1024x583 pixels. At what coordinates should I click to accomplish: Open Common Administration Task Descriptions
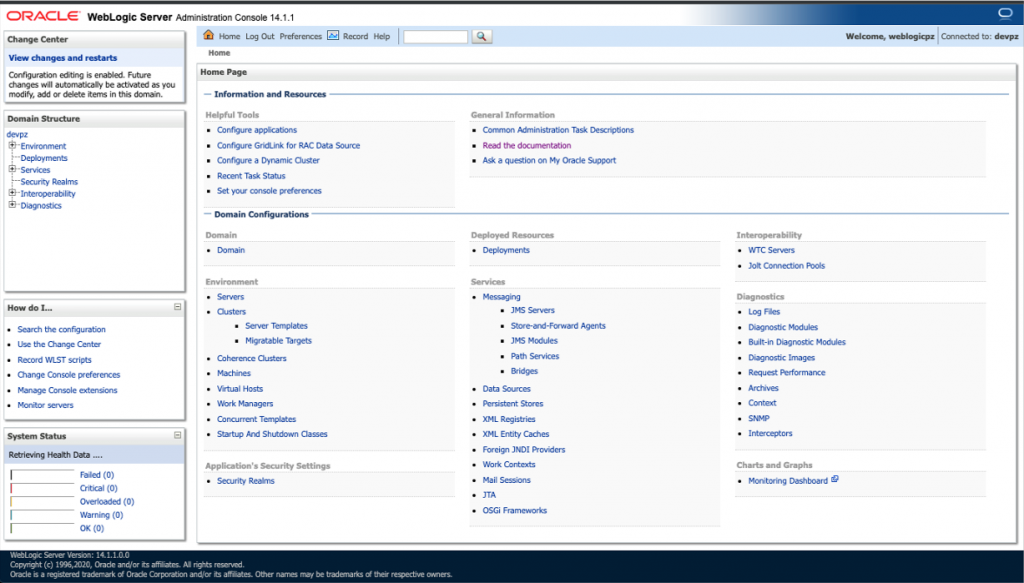coord(558,130)
